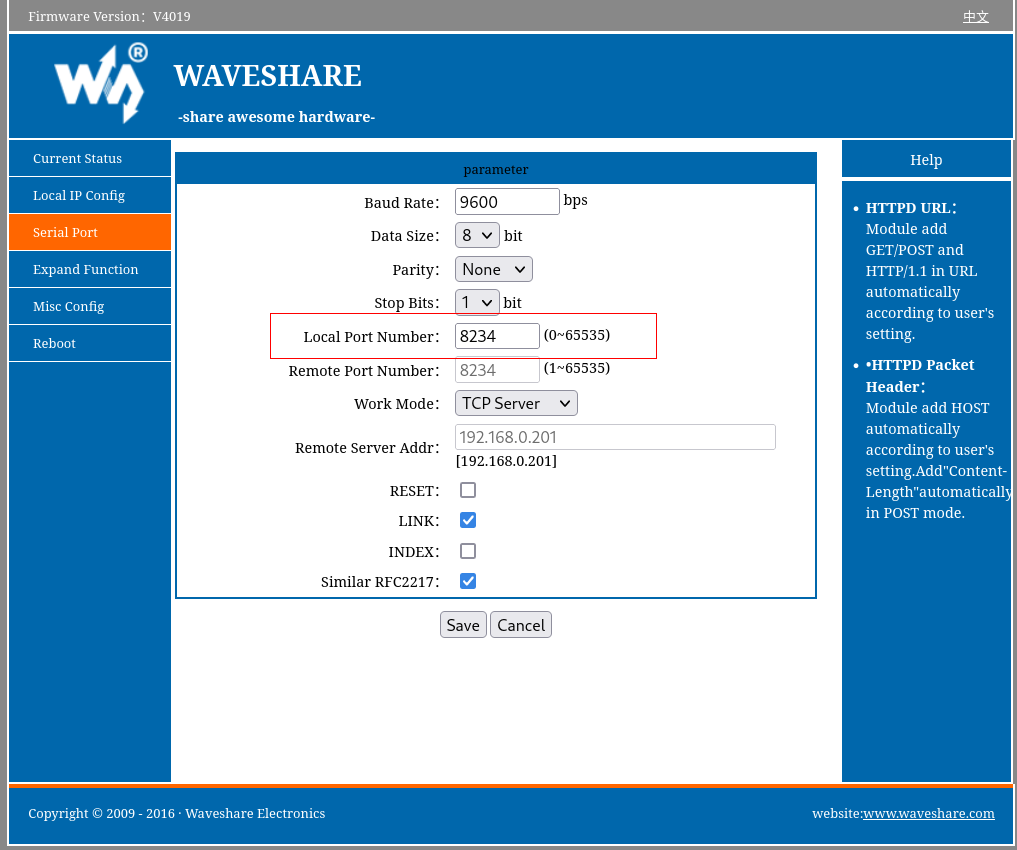Click the HTTPD URL help heading
This screenshot has height=850, width=1017.
tap(911, 208)
